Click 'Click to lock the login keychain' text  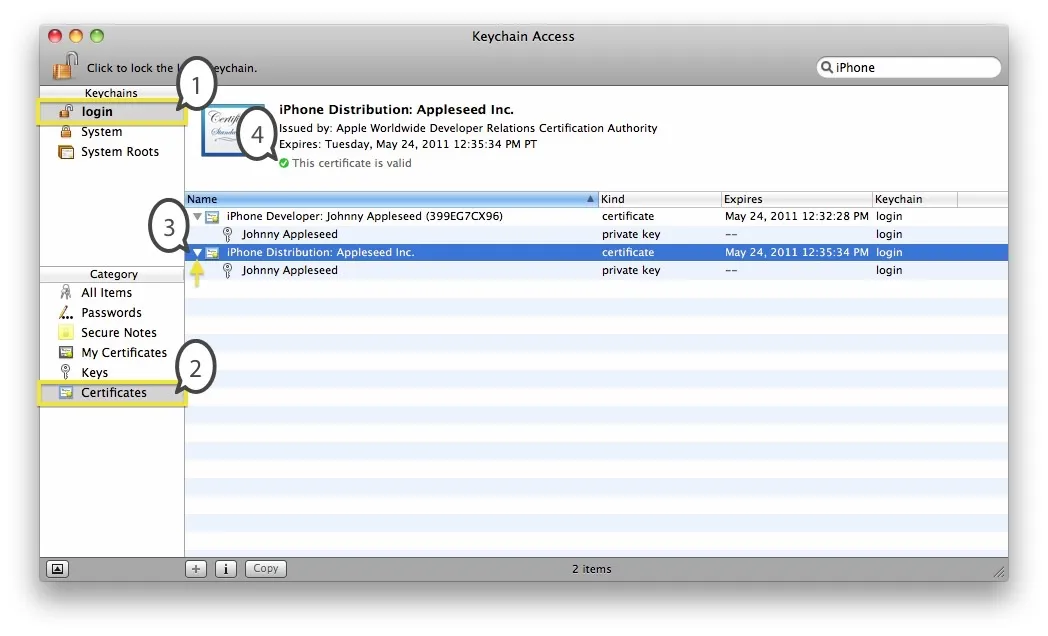point(172,68)
